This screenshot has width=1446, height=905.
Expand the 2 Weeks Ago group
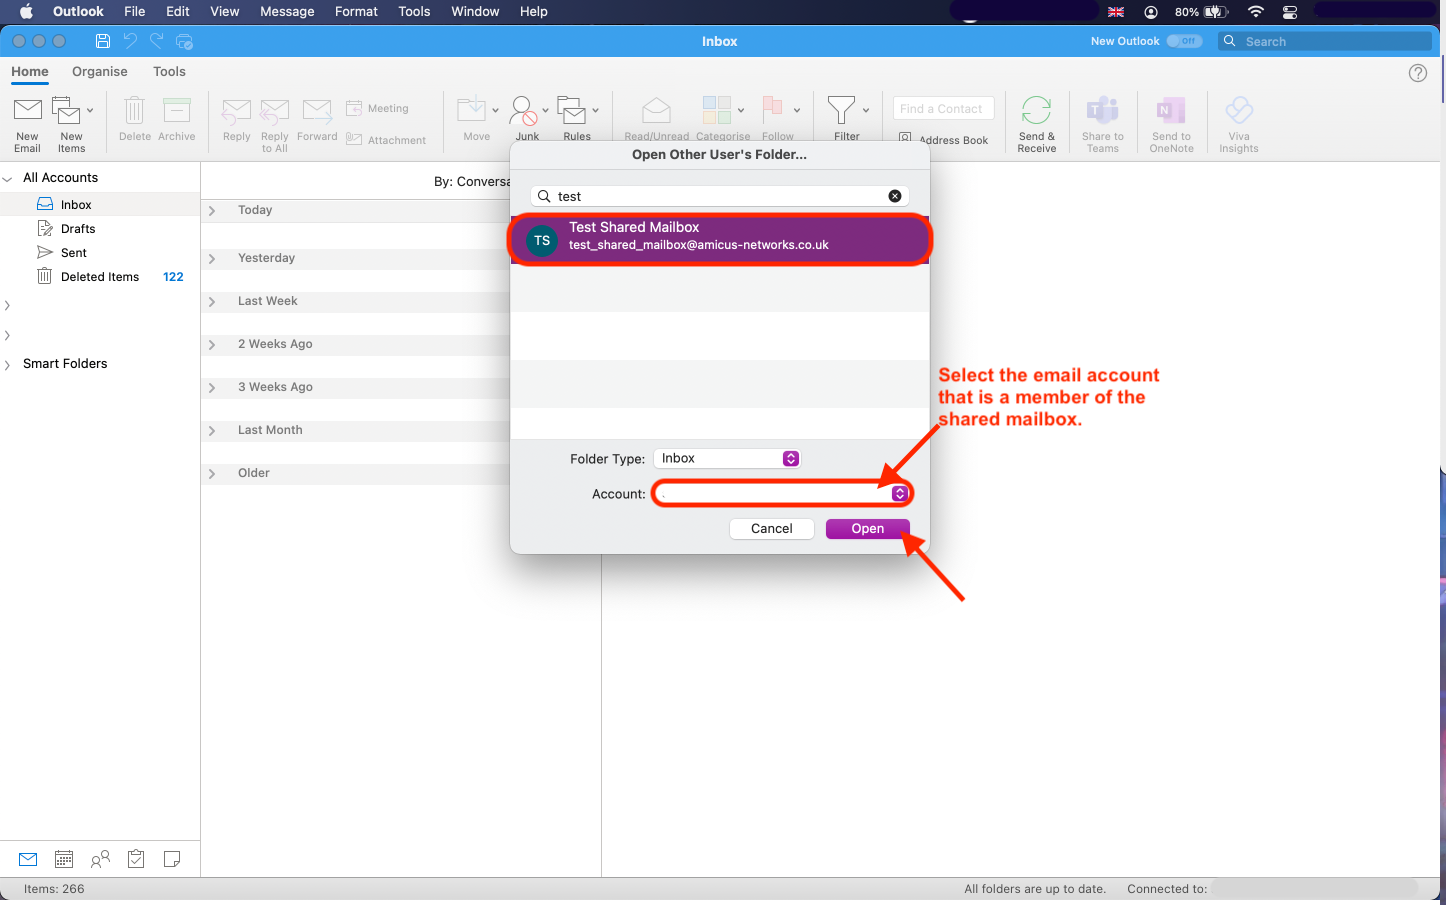[x=212, y=344]
